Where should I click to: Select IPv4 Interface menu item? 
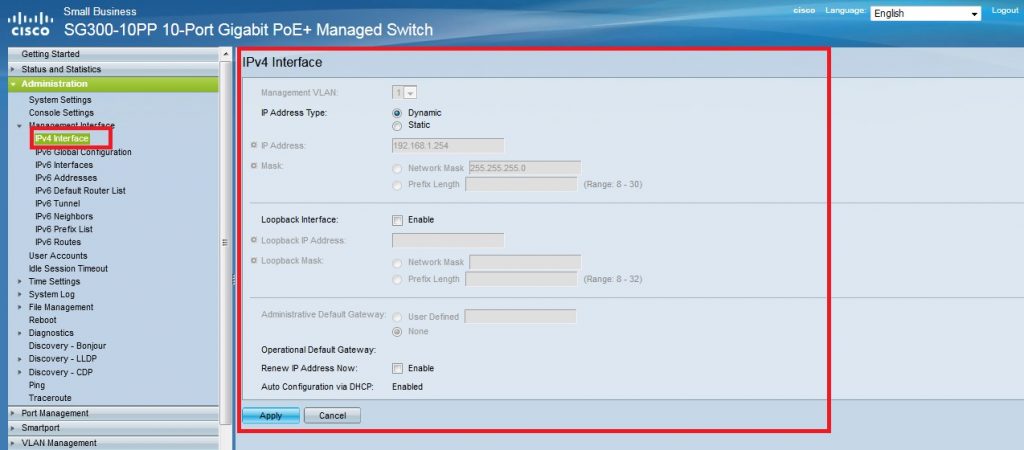pos(61,139)
